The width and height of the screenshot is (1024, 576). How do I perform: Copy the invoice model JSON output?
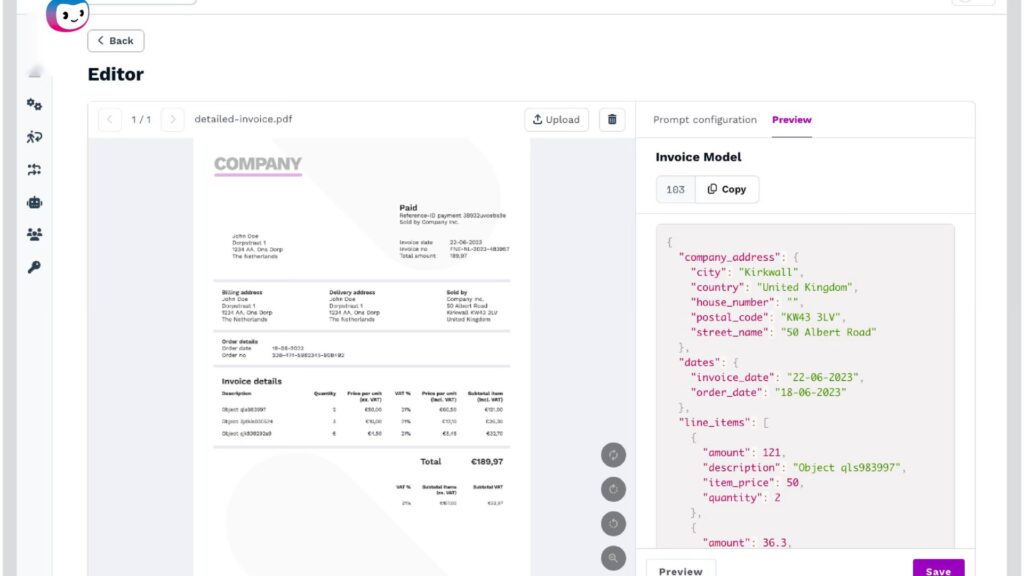(x=727, y=189)
